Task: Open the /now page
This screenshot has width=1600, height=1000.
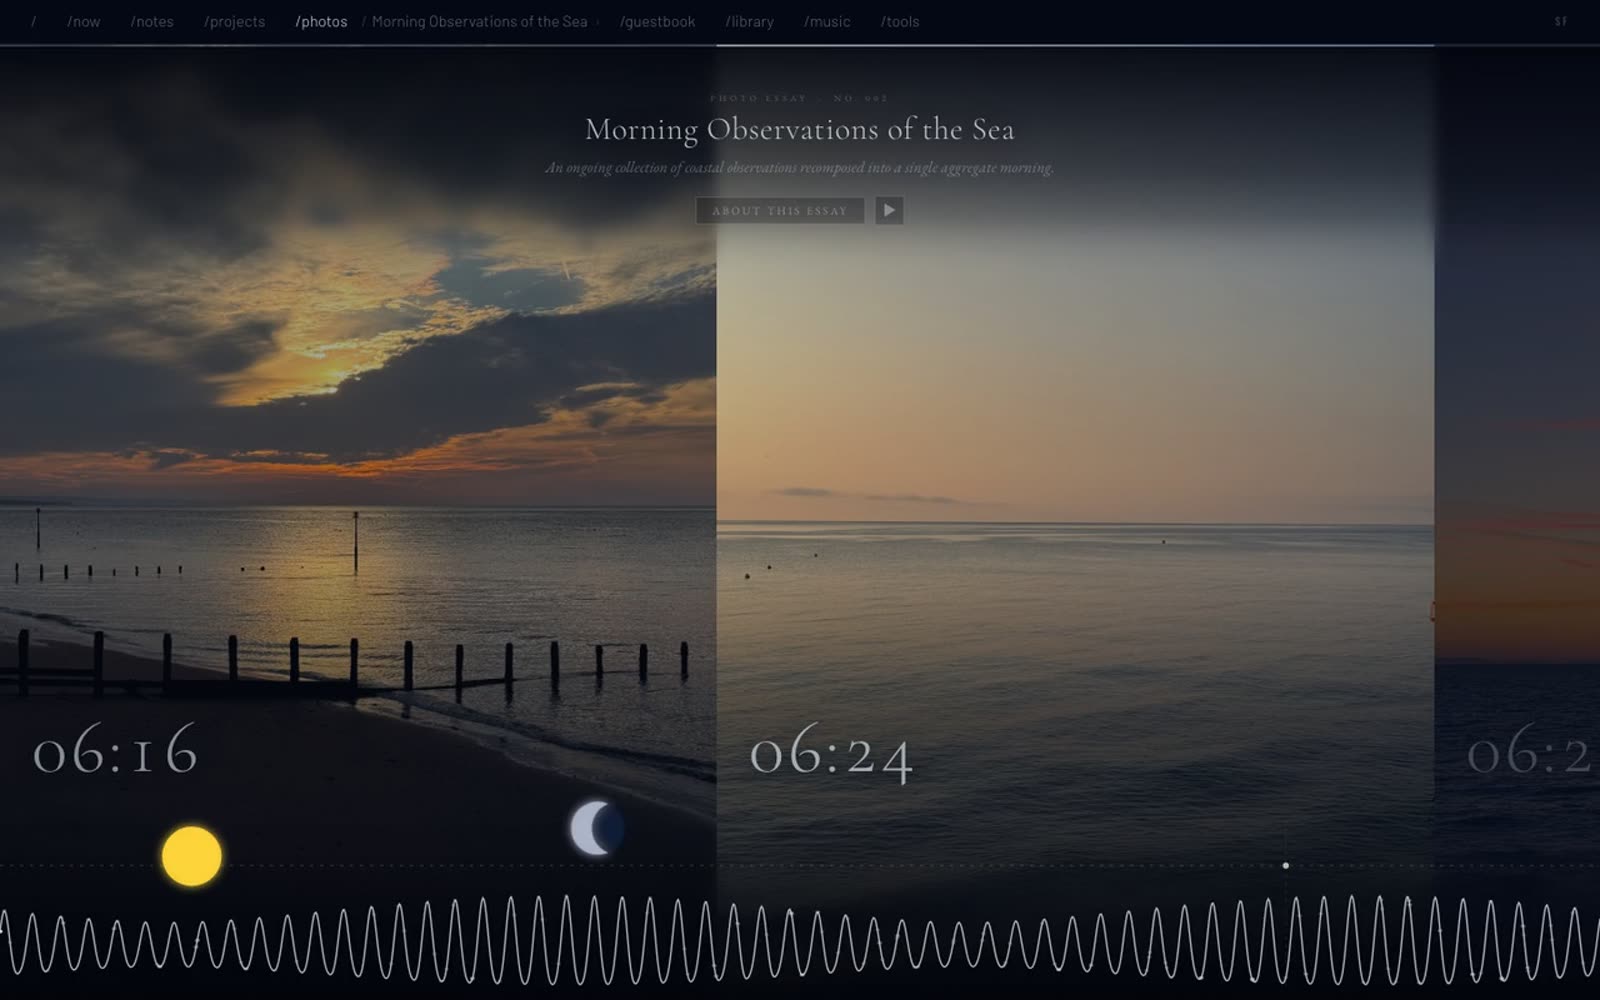Action: [84, 21]
